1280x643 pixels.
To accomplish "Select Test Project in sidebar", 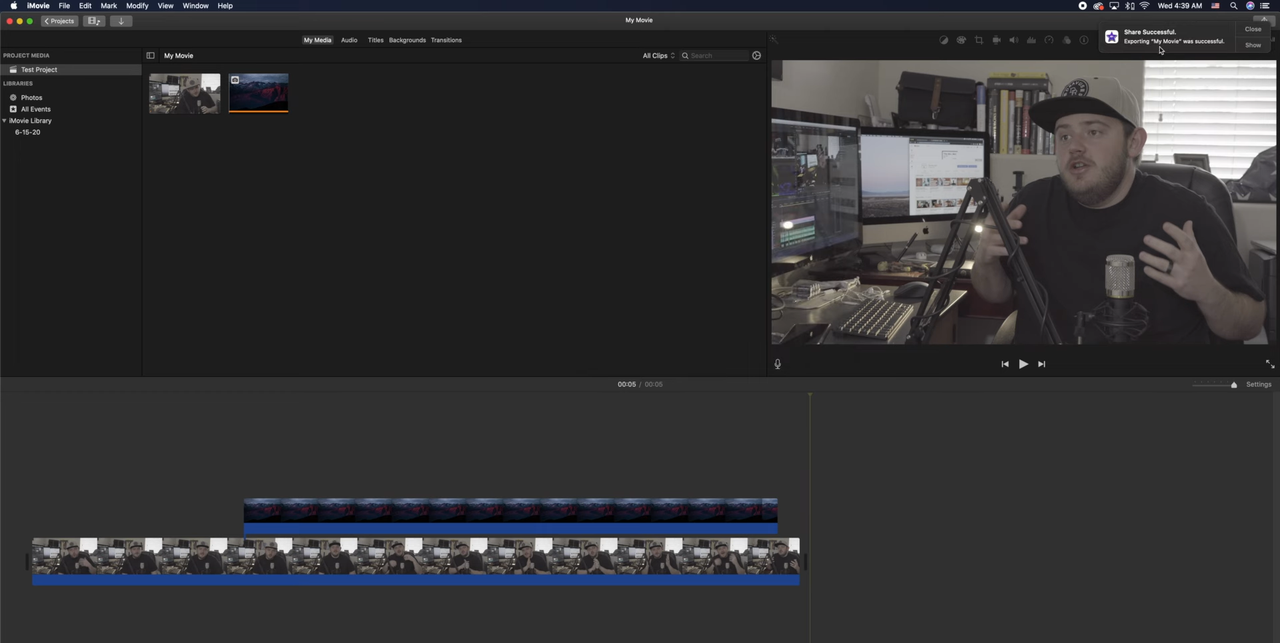I will pos(71,70).
